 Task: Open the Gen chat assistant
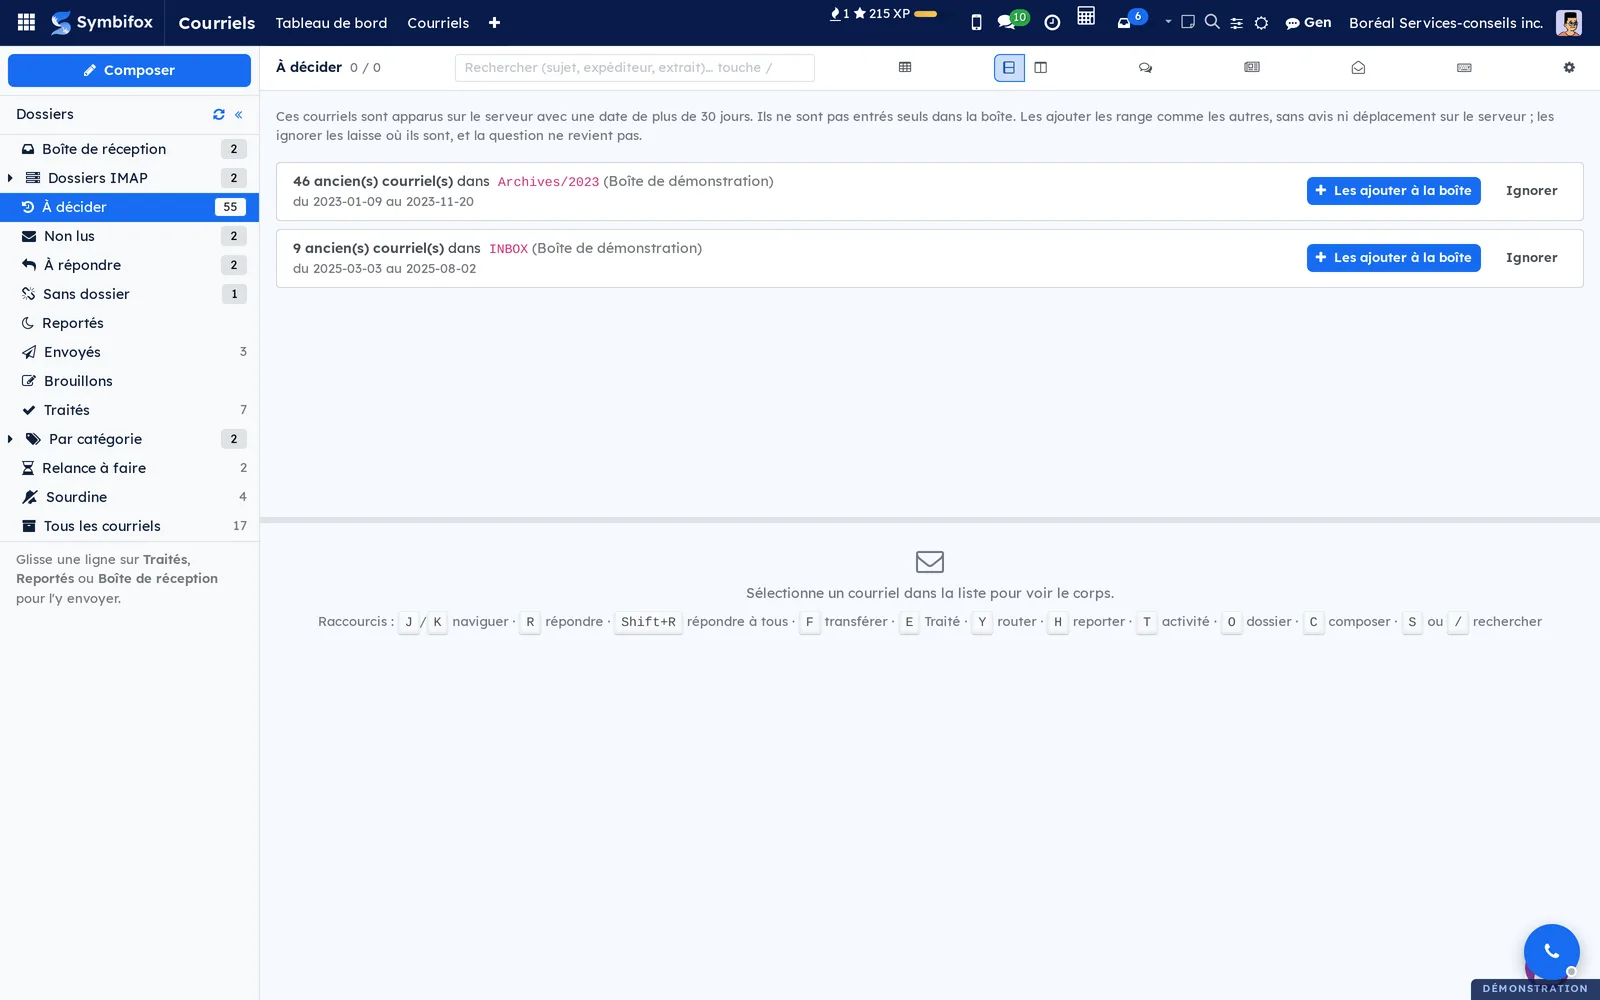(x=1308, y=22)
